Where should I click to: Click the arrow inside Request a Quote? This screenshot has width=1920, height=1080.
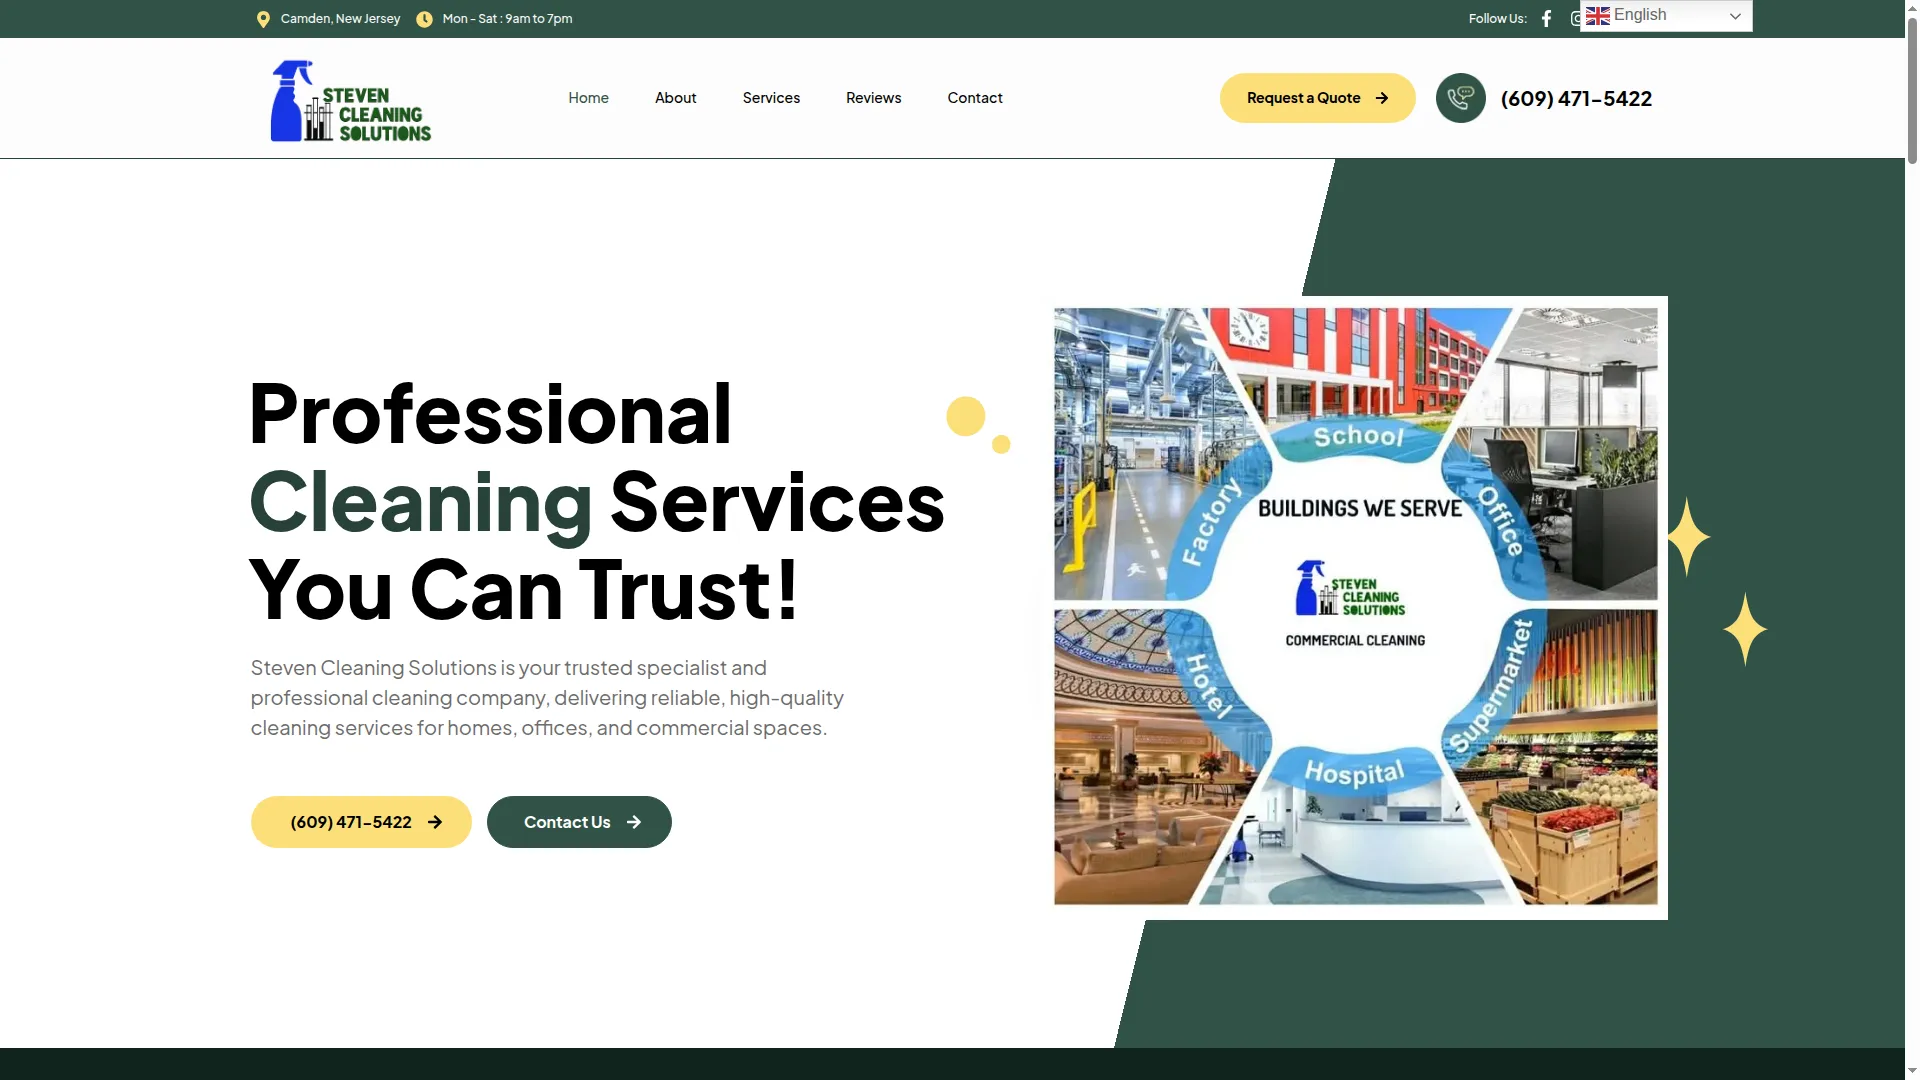point(1382,98)
